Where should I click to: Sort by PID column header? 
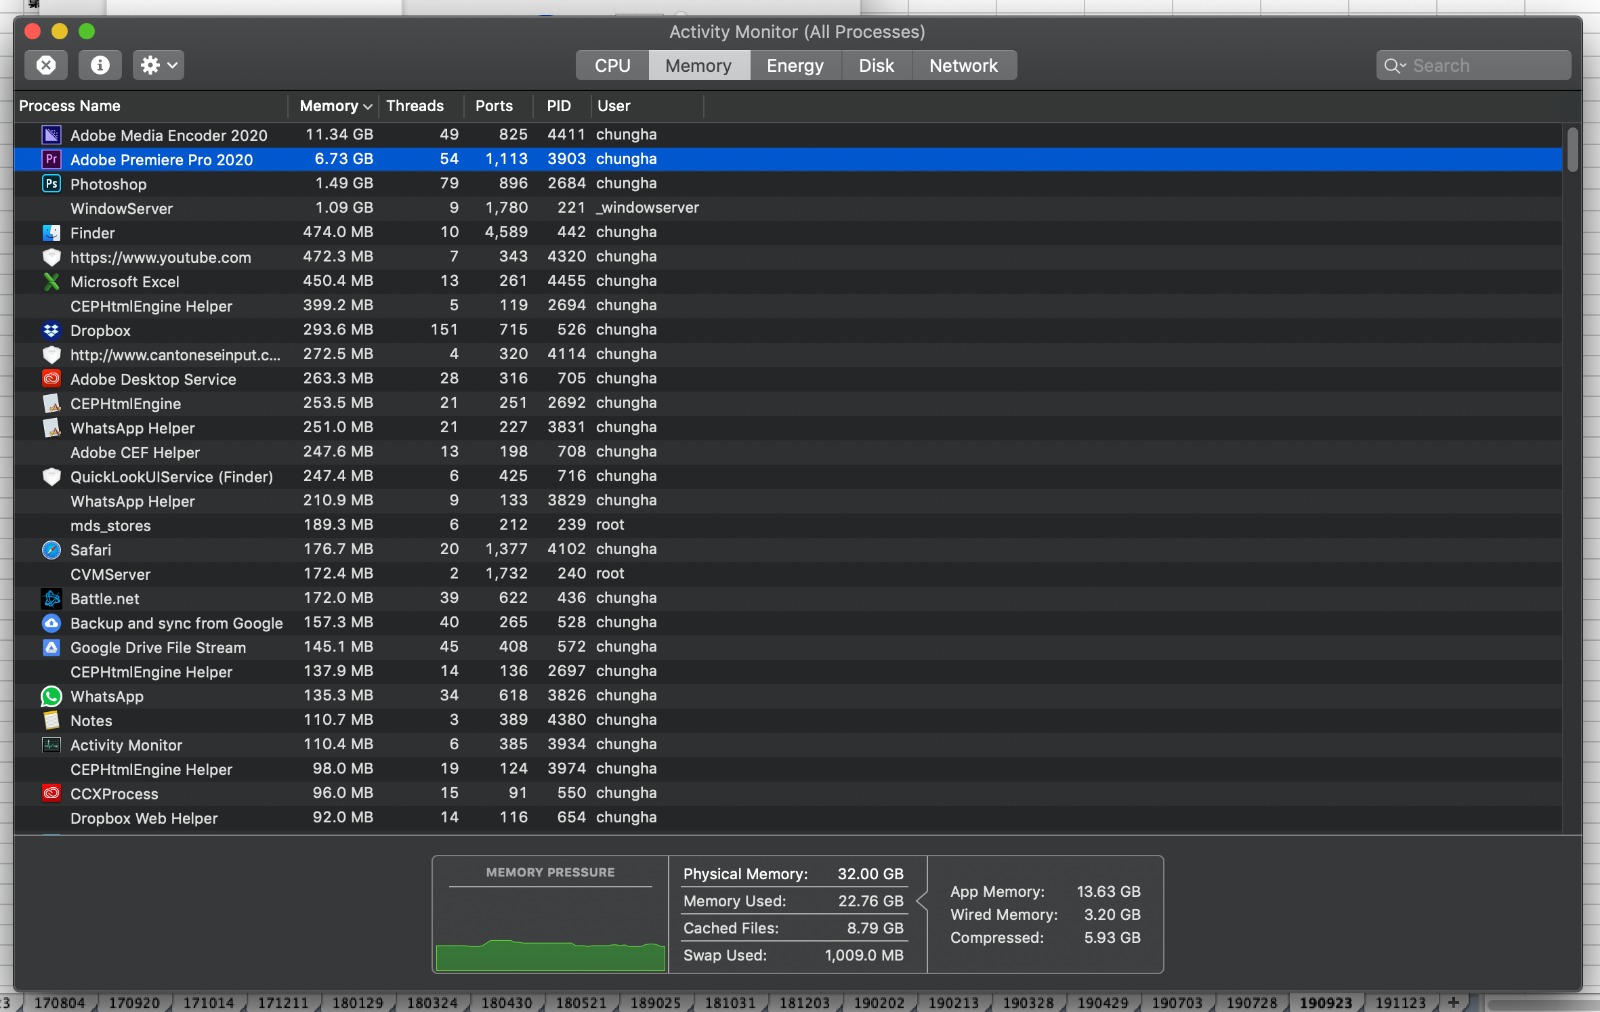561,106
